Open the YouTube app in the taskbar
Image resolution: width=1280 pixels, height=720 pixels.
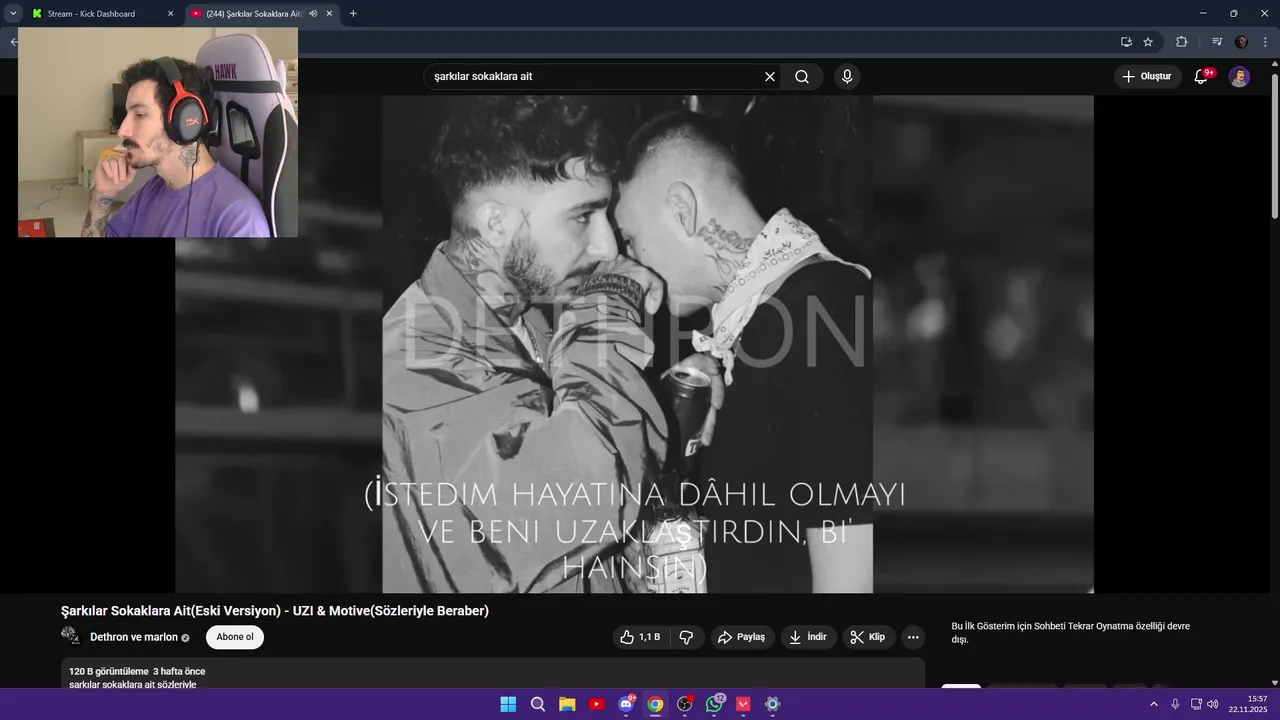pos(597,704)
